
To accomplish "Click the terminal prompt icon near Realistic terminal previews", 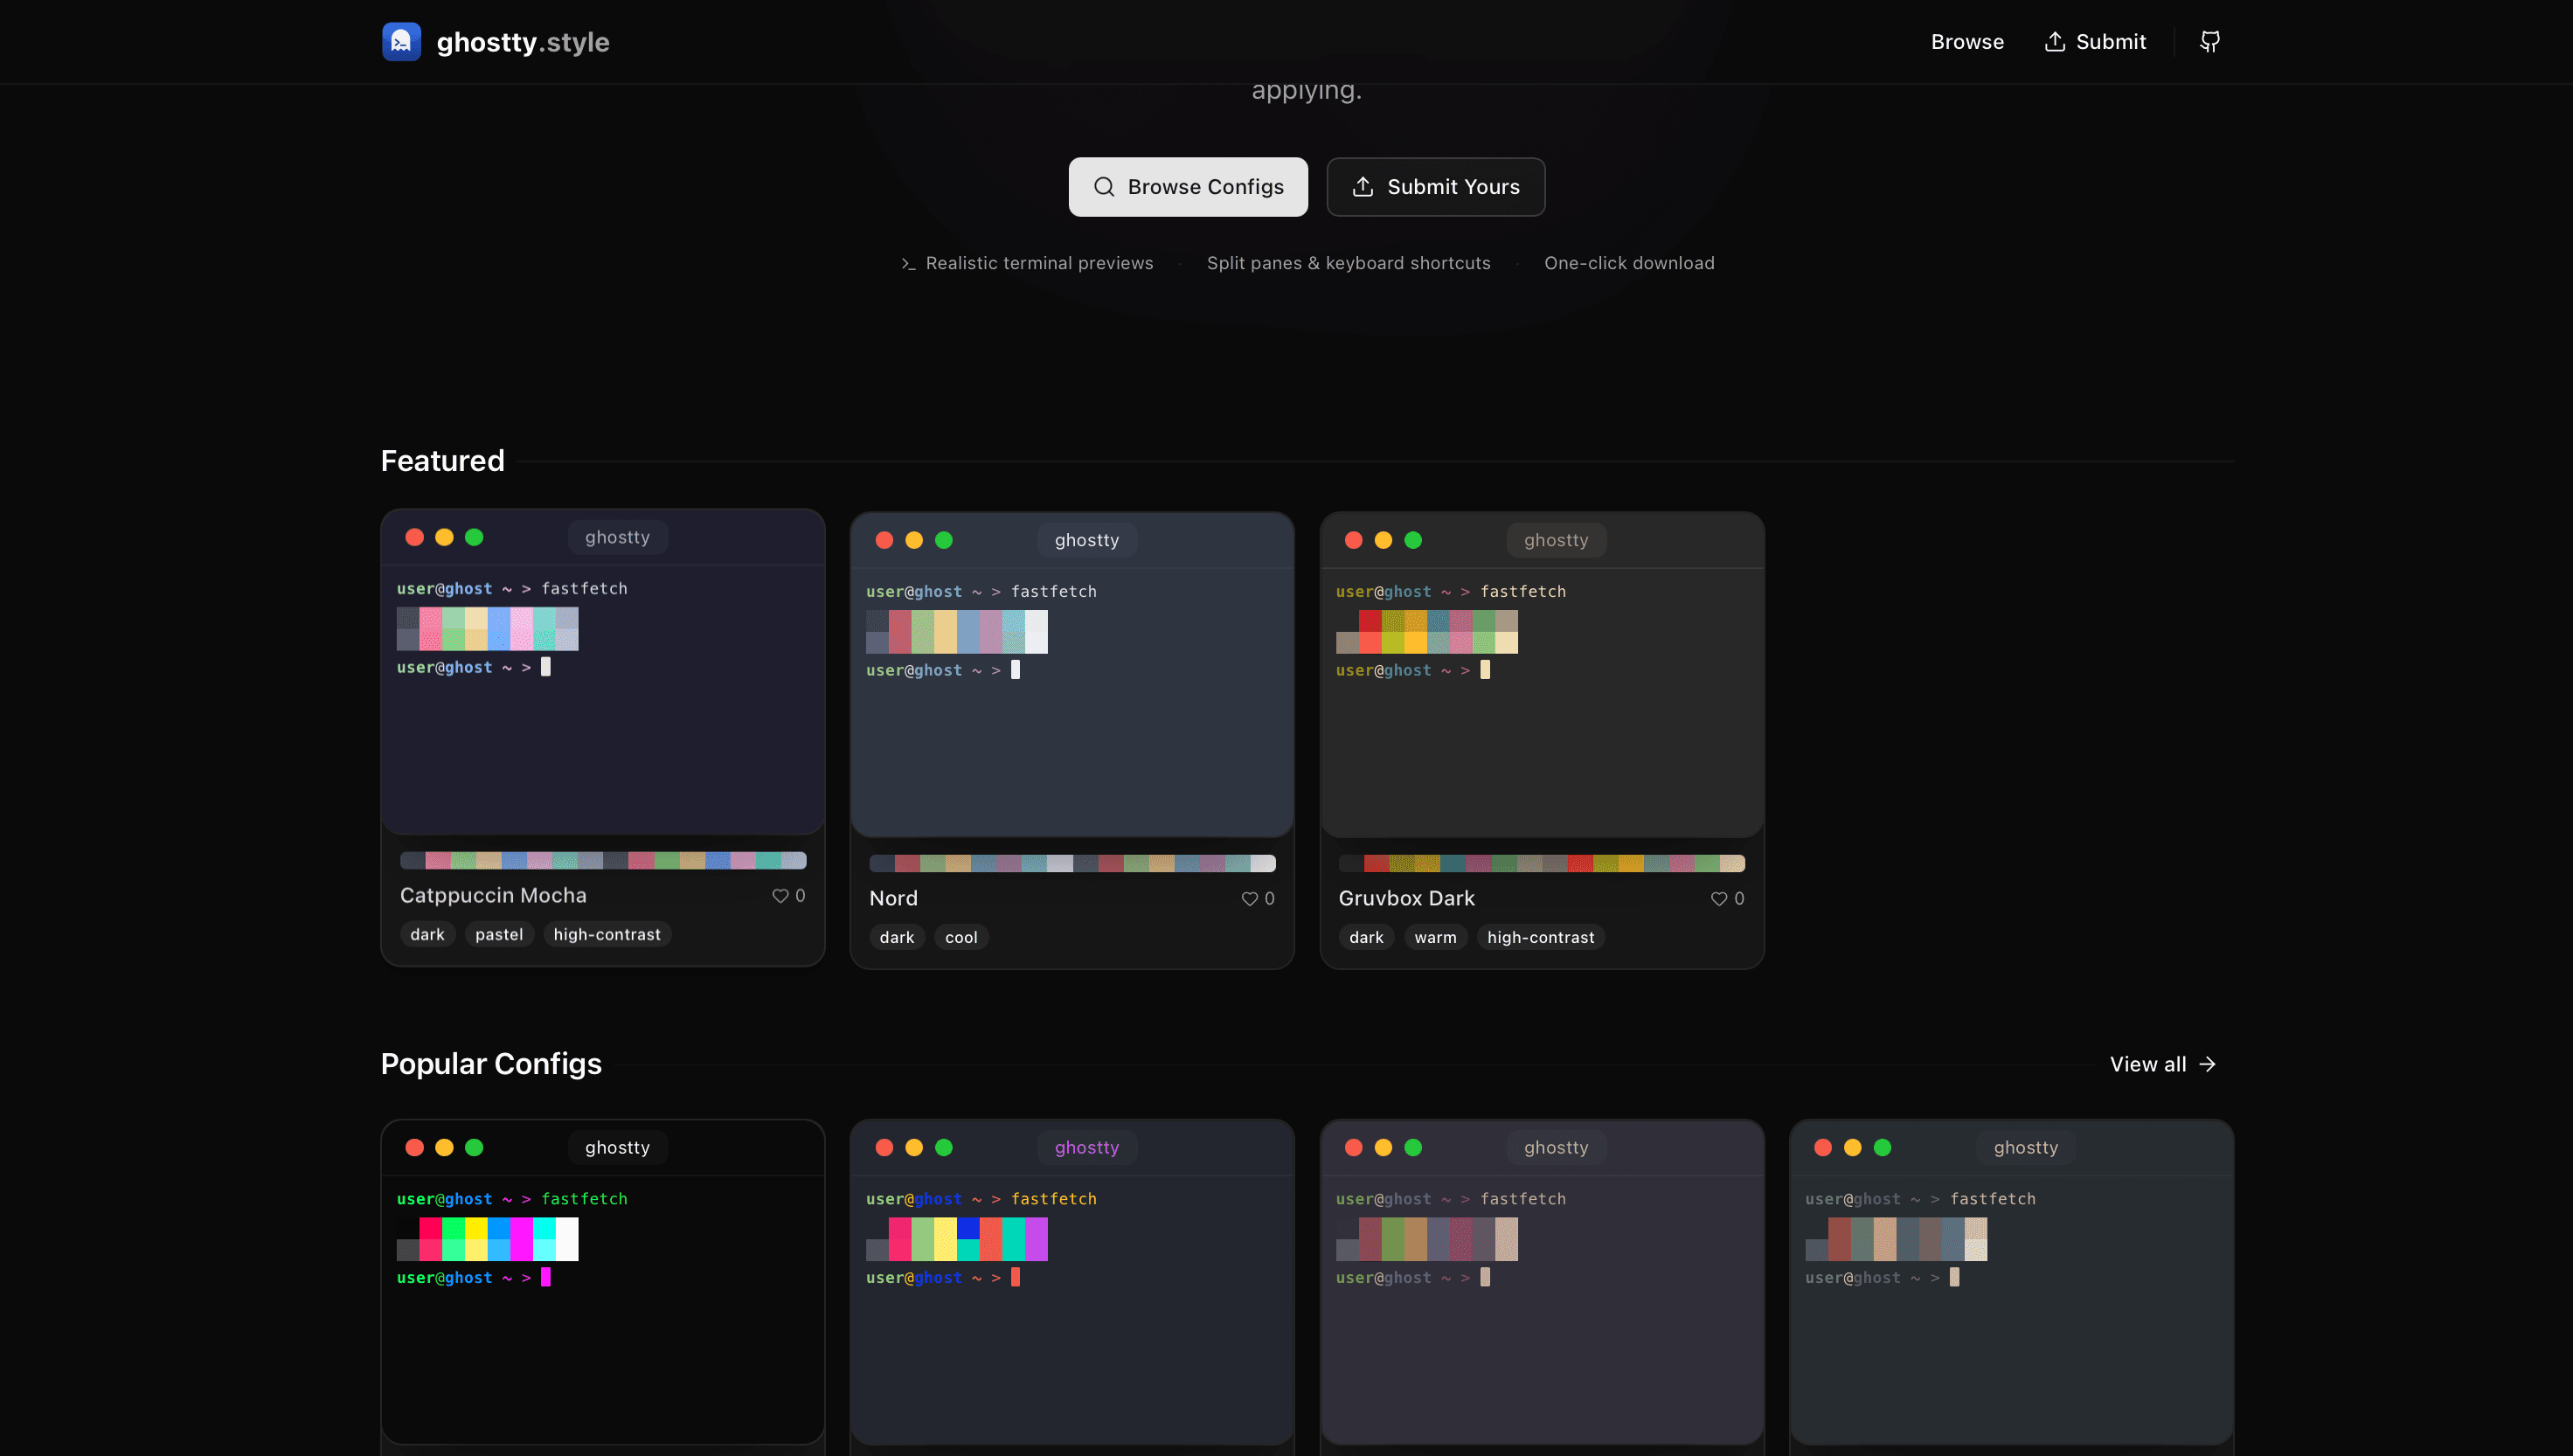I will tap(907, 263).
